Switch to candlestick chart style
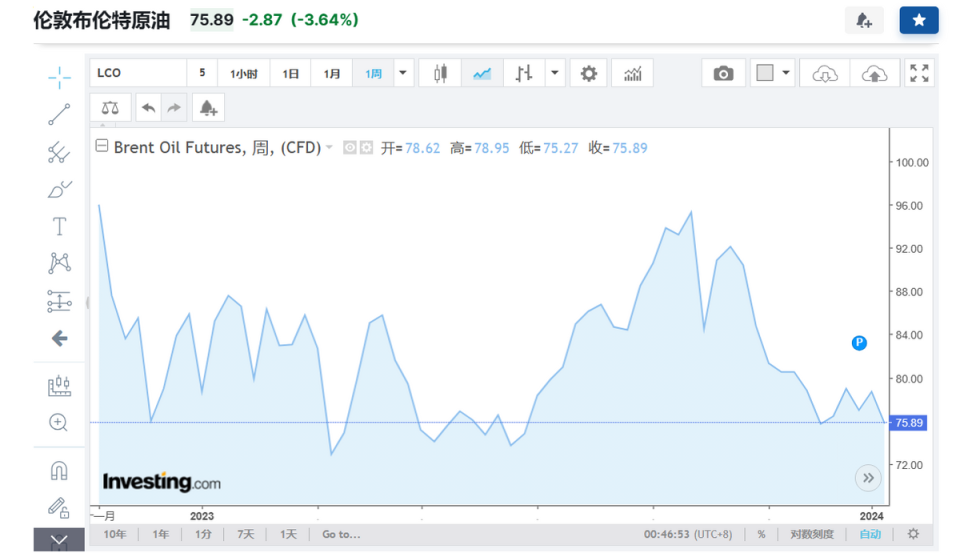Viewport: 960px width, 557px height. pyautogui.click(x=440, y=73)
